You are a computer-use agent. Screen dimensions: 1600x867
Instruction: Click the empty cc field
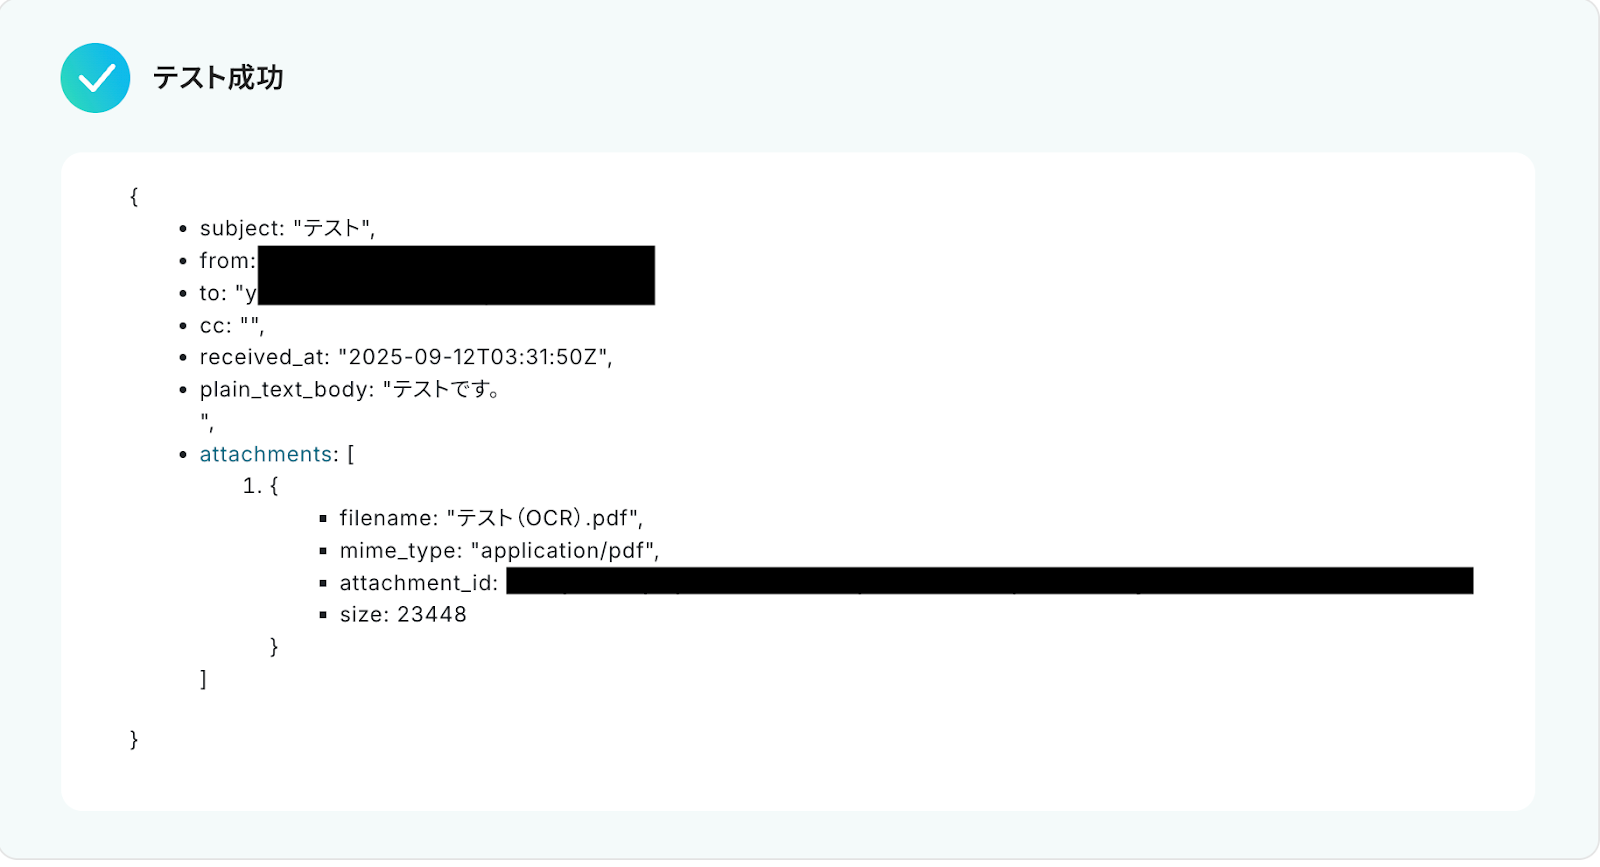231,325
